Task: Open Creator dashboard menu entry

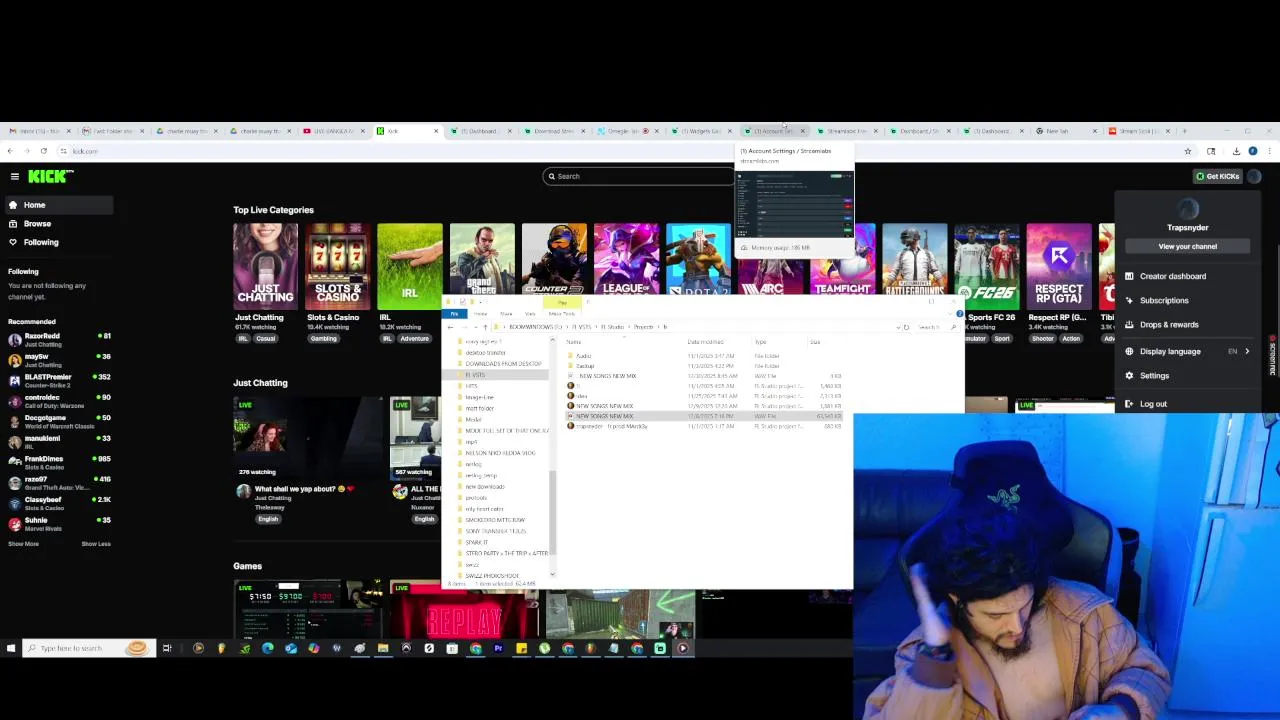Action: click(x=1187, y=276)
